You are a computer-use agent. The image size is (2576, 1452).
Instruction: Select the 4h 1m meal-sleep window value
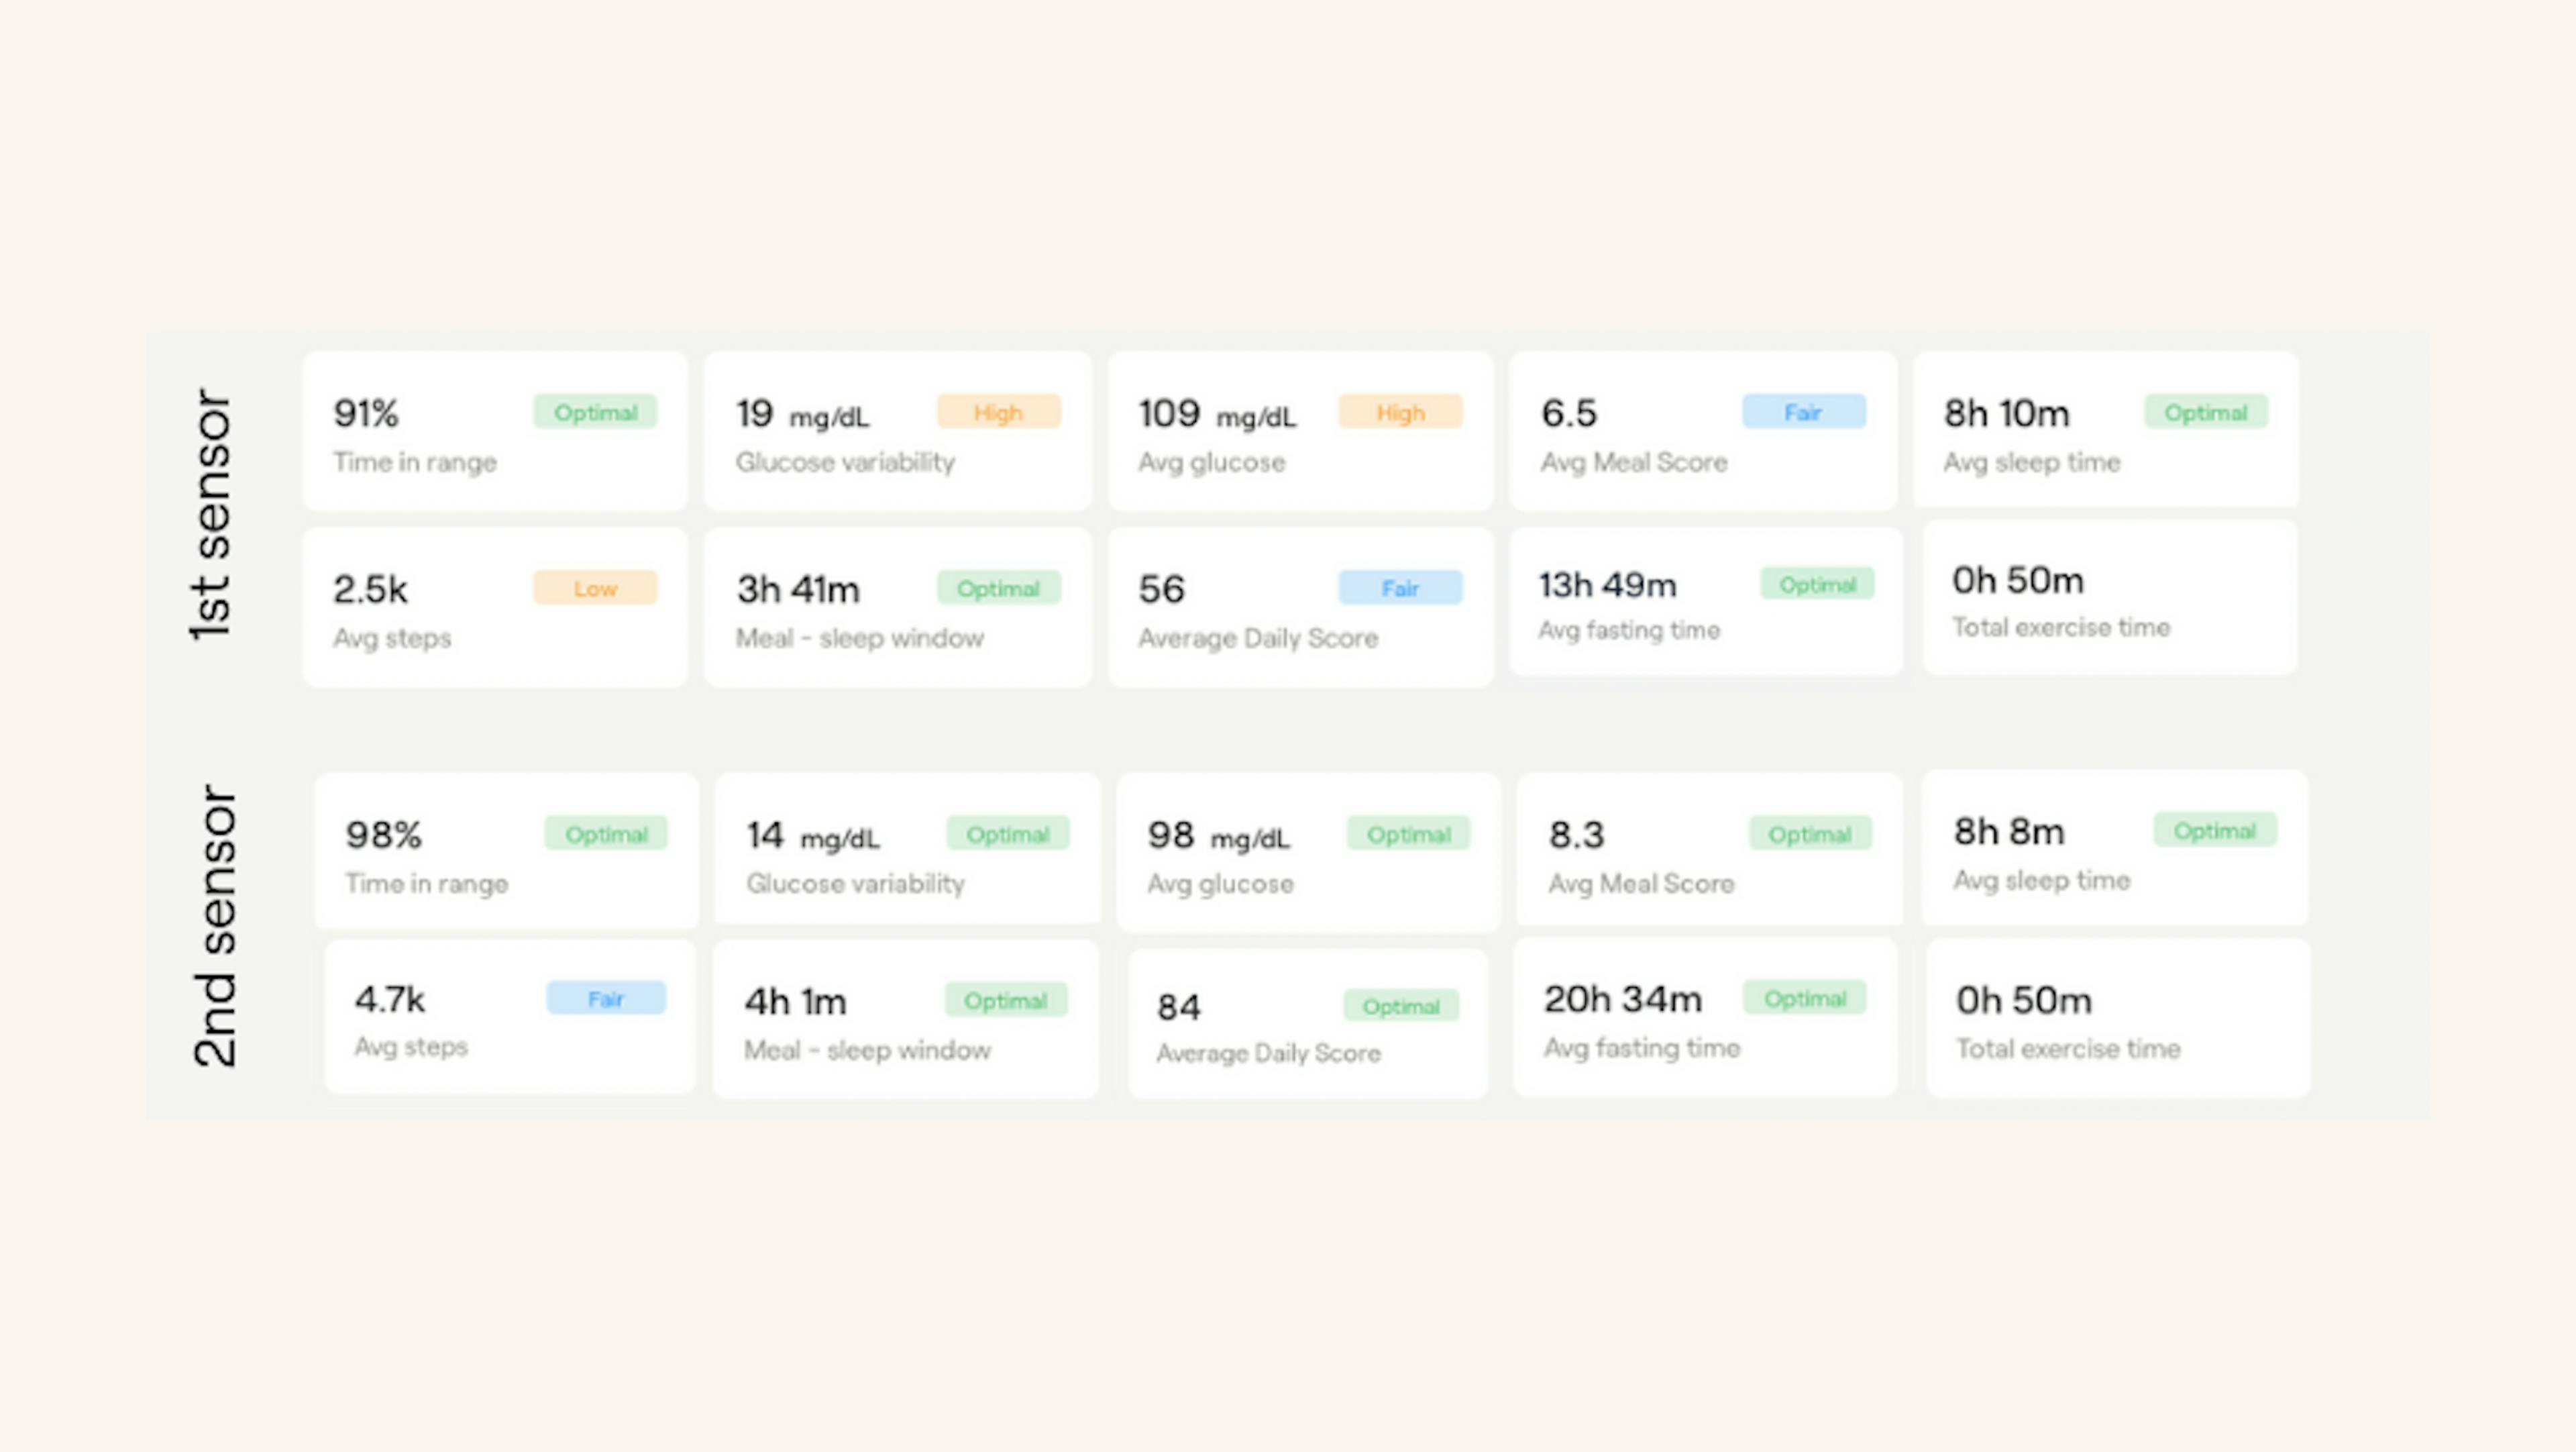795,1001
